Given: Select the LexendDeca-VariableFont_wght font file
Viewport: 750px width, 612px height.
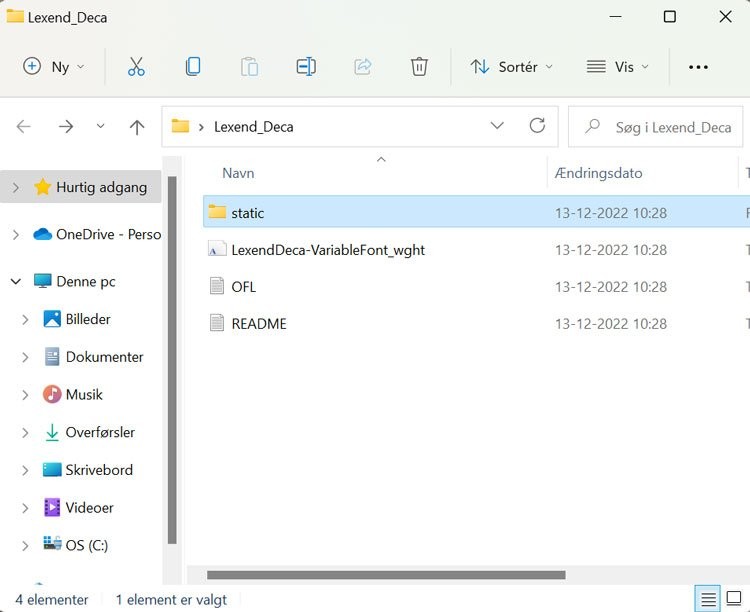Looking at the screenshot, I should pyautogui.click(x=327, y=250).
